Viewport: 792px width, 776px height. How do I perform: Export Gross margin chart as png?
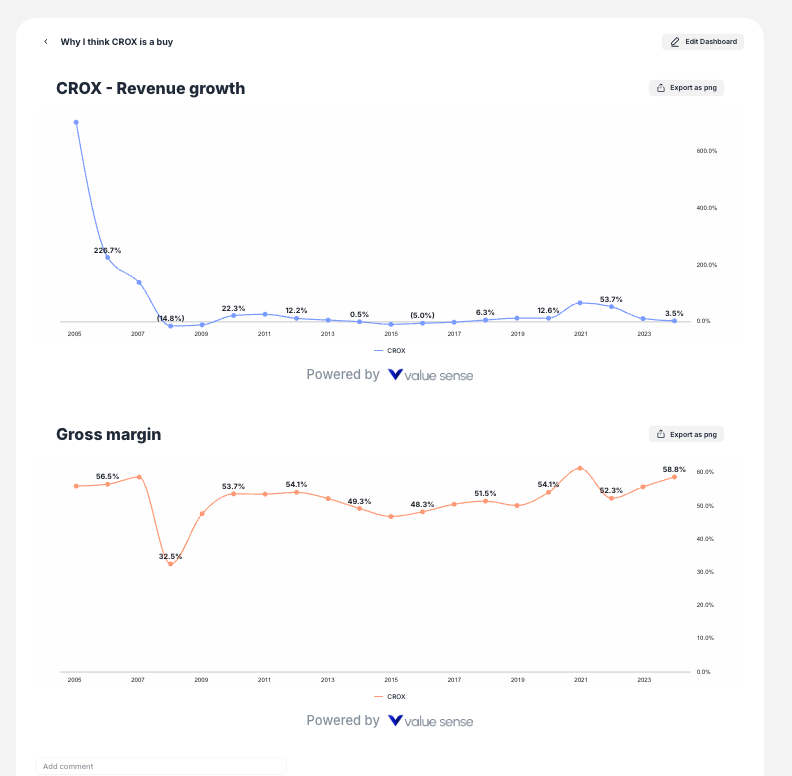(686, 434)
